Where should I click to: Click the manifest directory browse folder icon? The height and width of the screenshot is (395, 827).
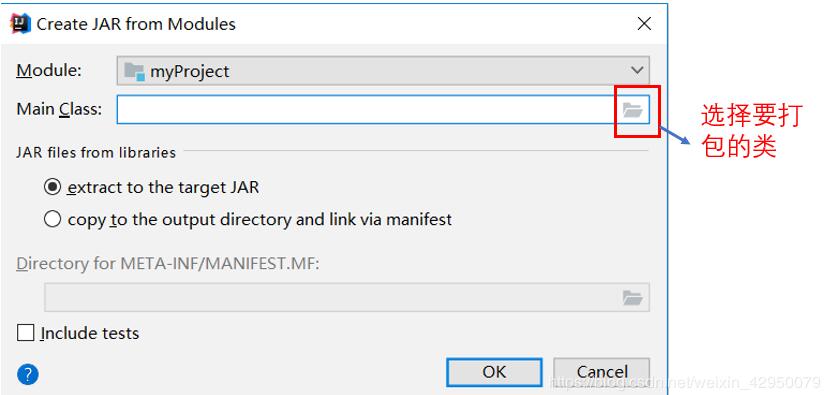632,297
